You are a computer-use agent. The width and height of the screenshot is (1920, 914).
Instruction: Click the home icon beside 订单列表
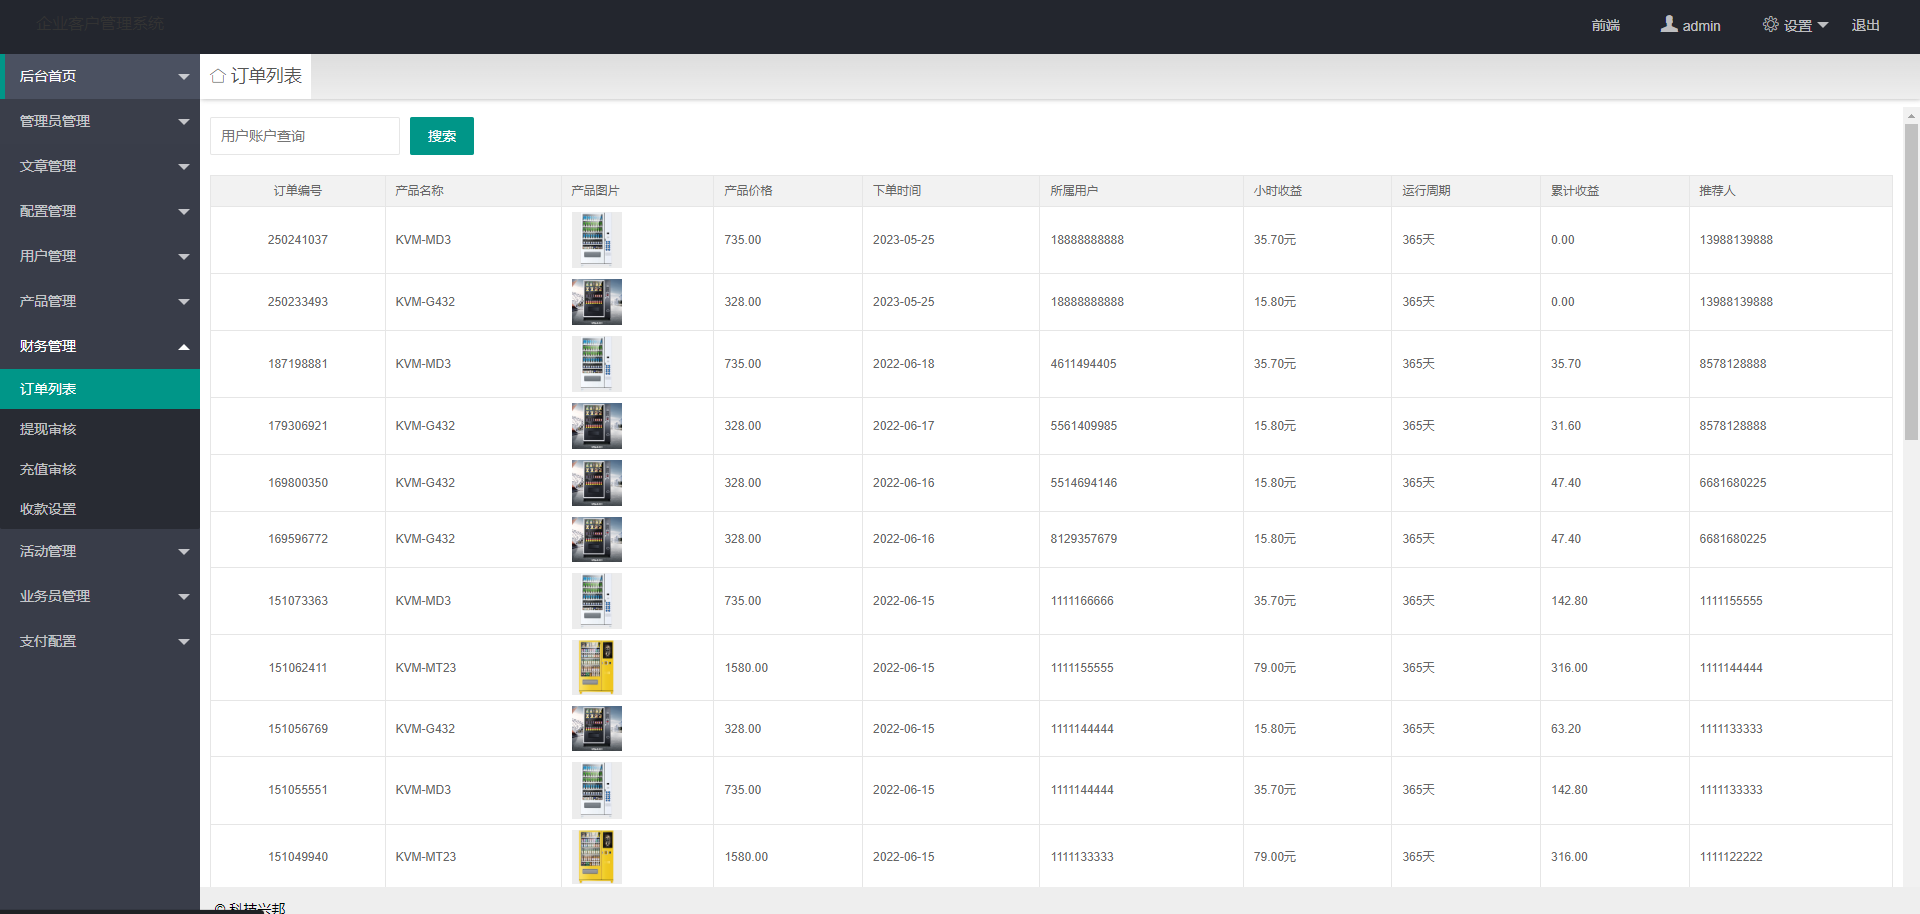(218, 76)
